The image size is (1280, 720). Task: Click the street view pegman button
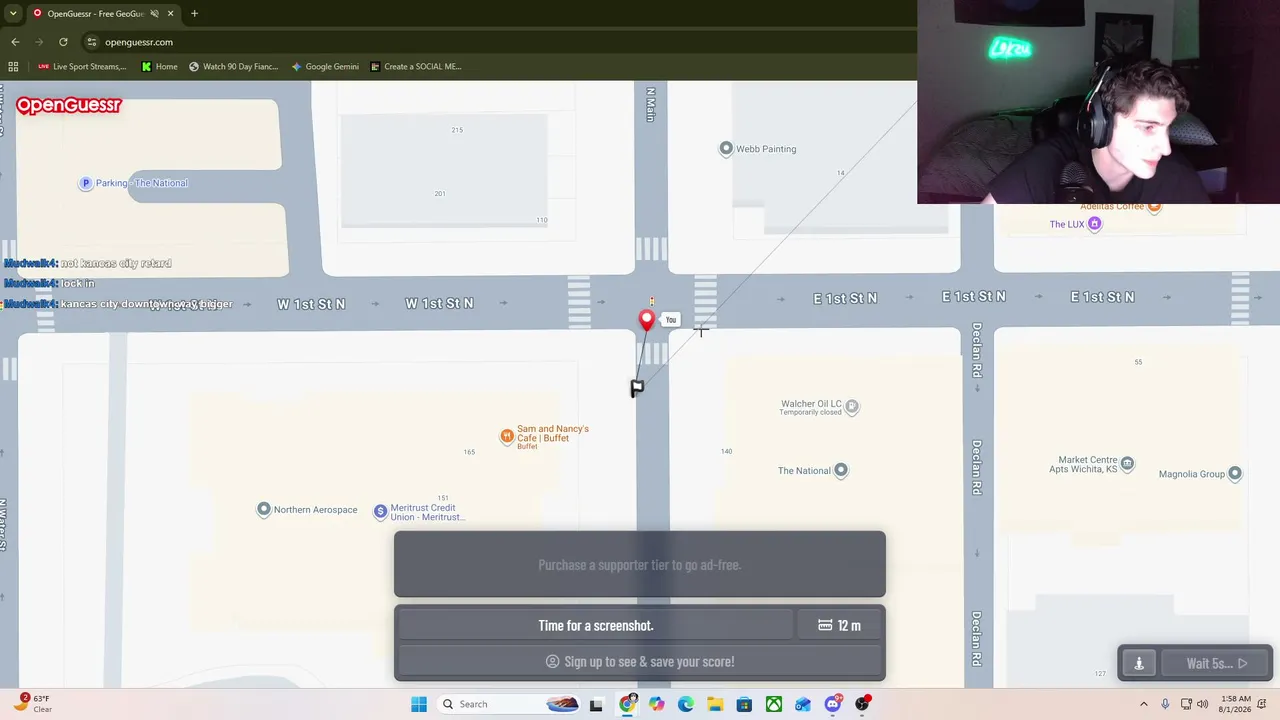click(x=1139, y=663)
